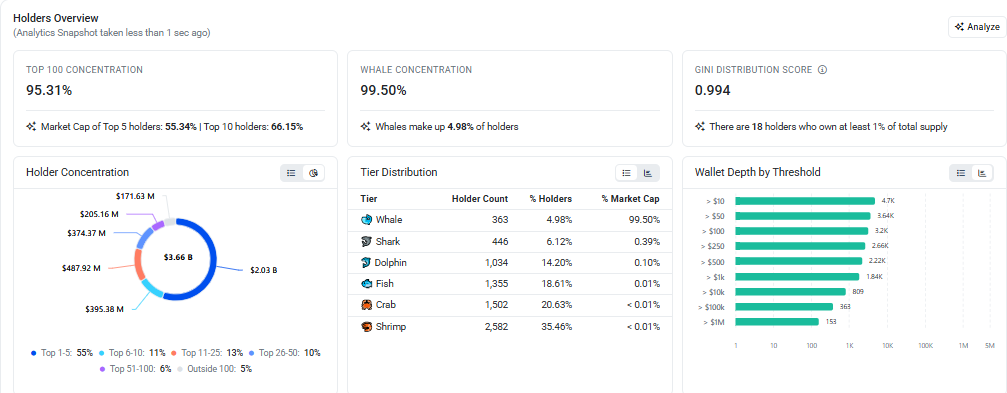Click the $374.37 M donut label
The width and height of the screenshot is (1007, 393).
click(x=86, y=233)
